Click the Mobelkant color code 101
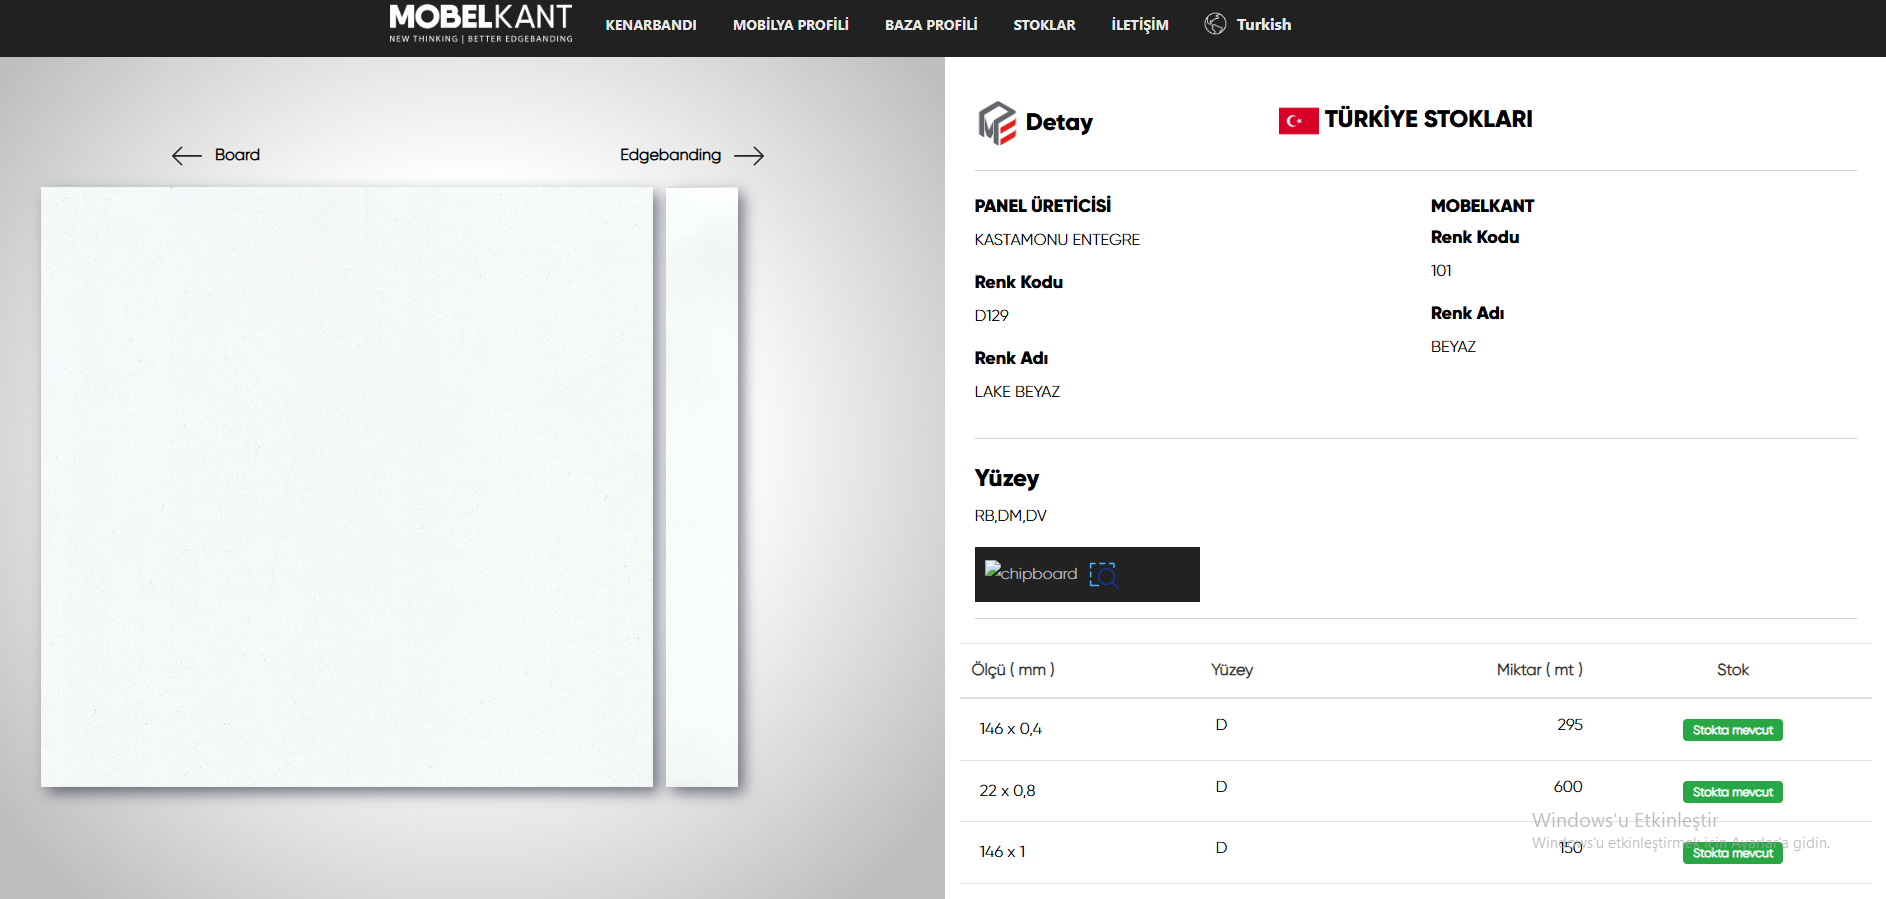Viewport: 1886px width, 899px height. tap(1441, 271)
